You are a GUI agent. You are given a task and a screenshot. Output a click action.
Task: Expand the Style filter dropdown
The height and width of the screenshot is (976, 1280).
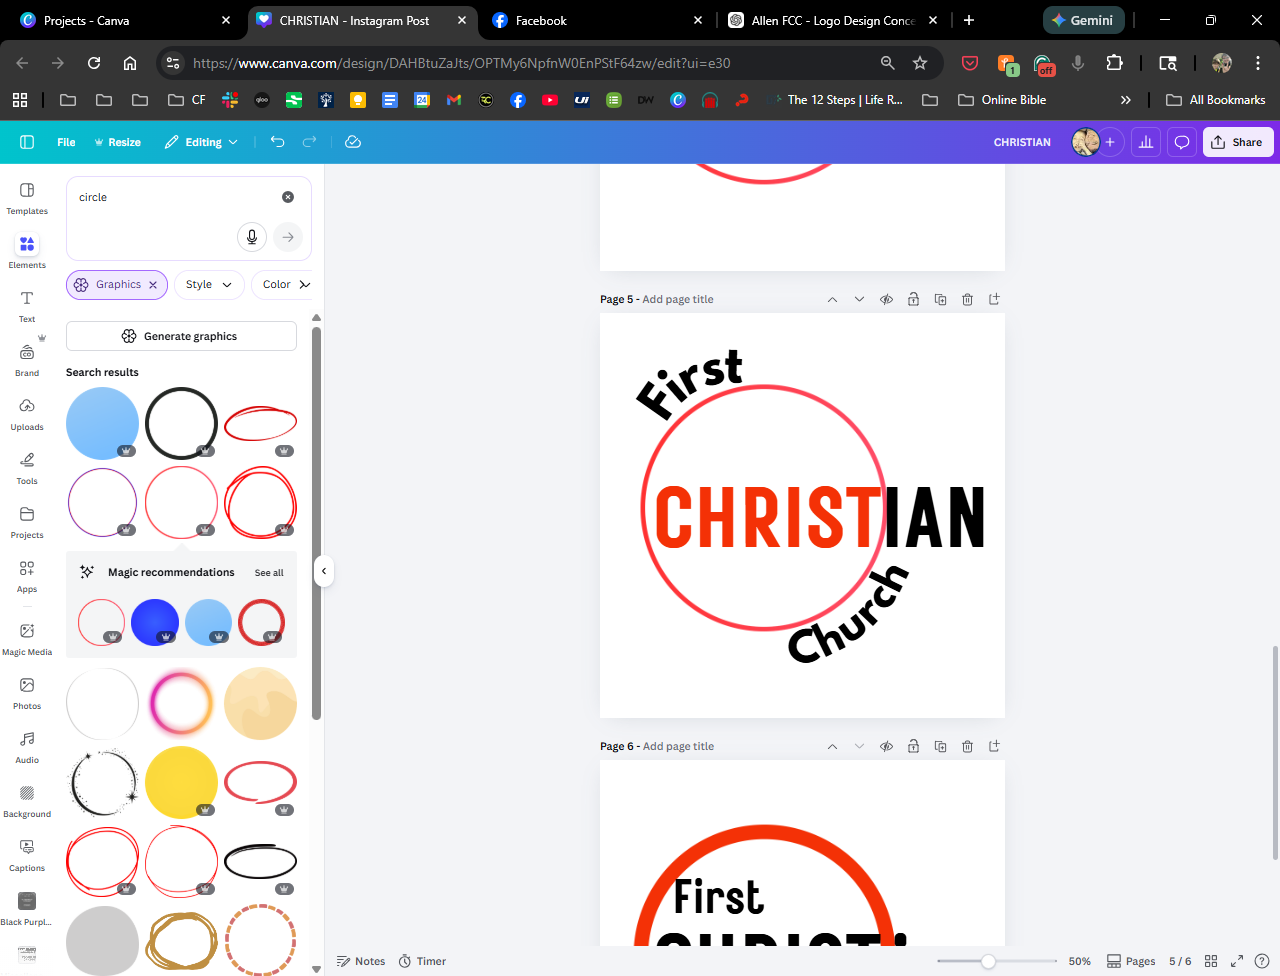tap(208, 285)
